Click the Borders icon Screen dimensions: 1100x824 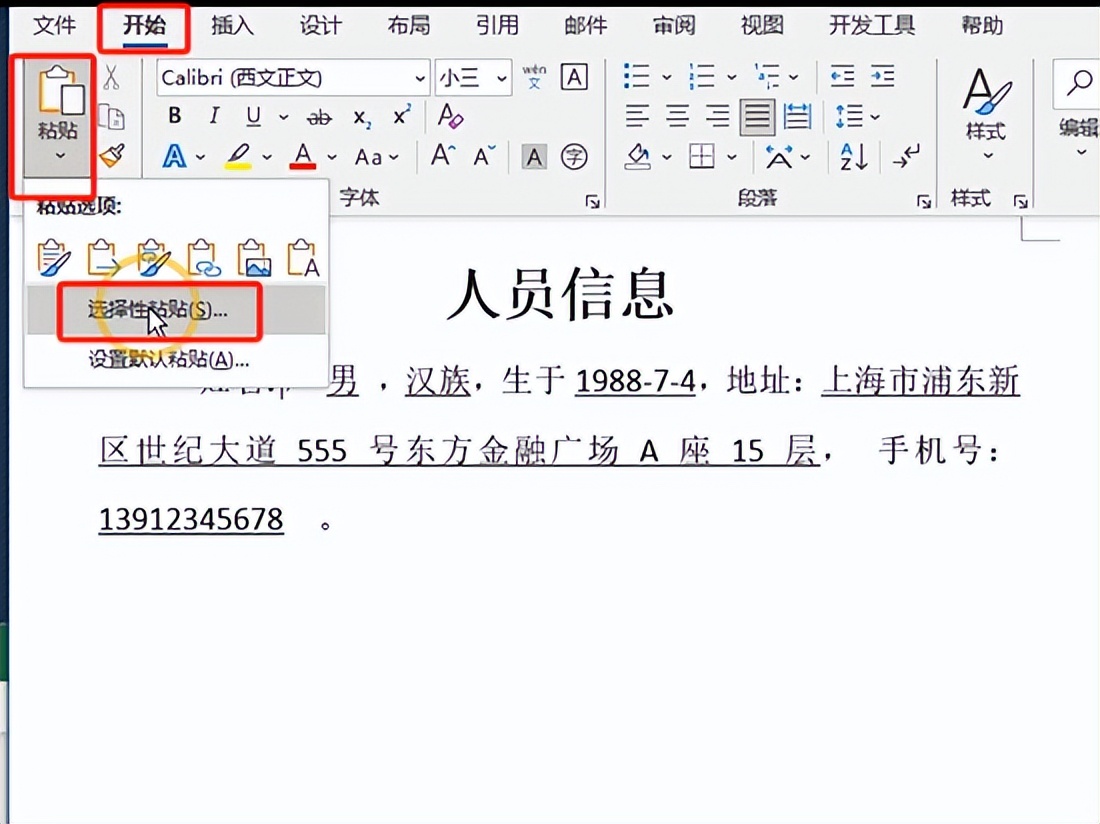(x=702, y=156)
